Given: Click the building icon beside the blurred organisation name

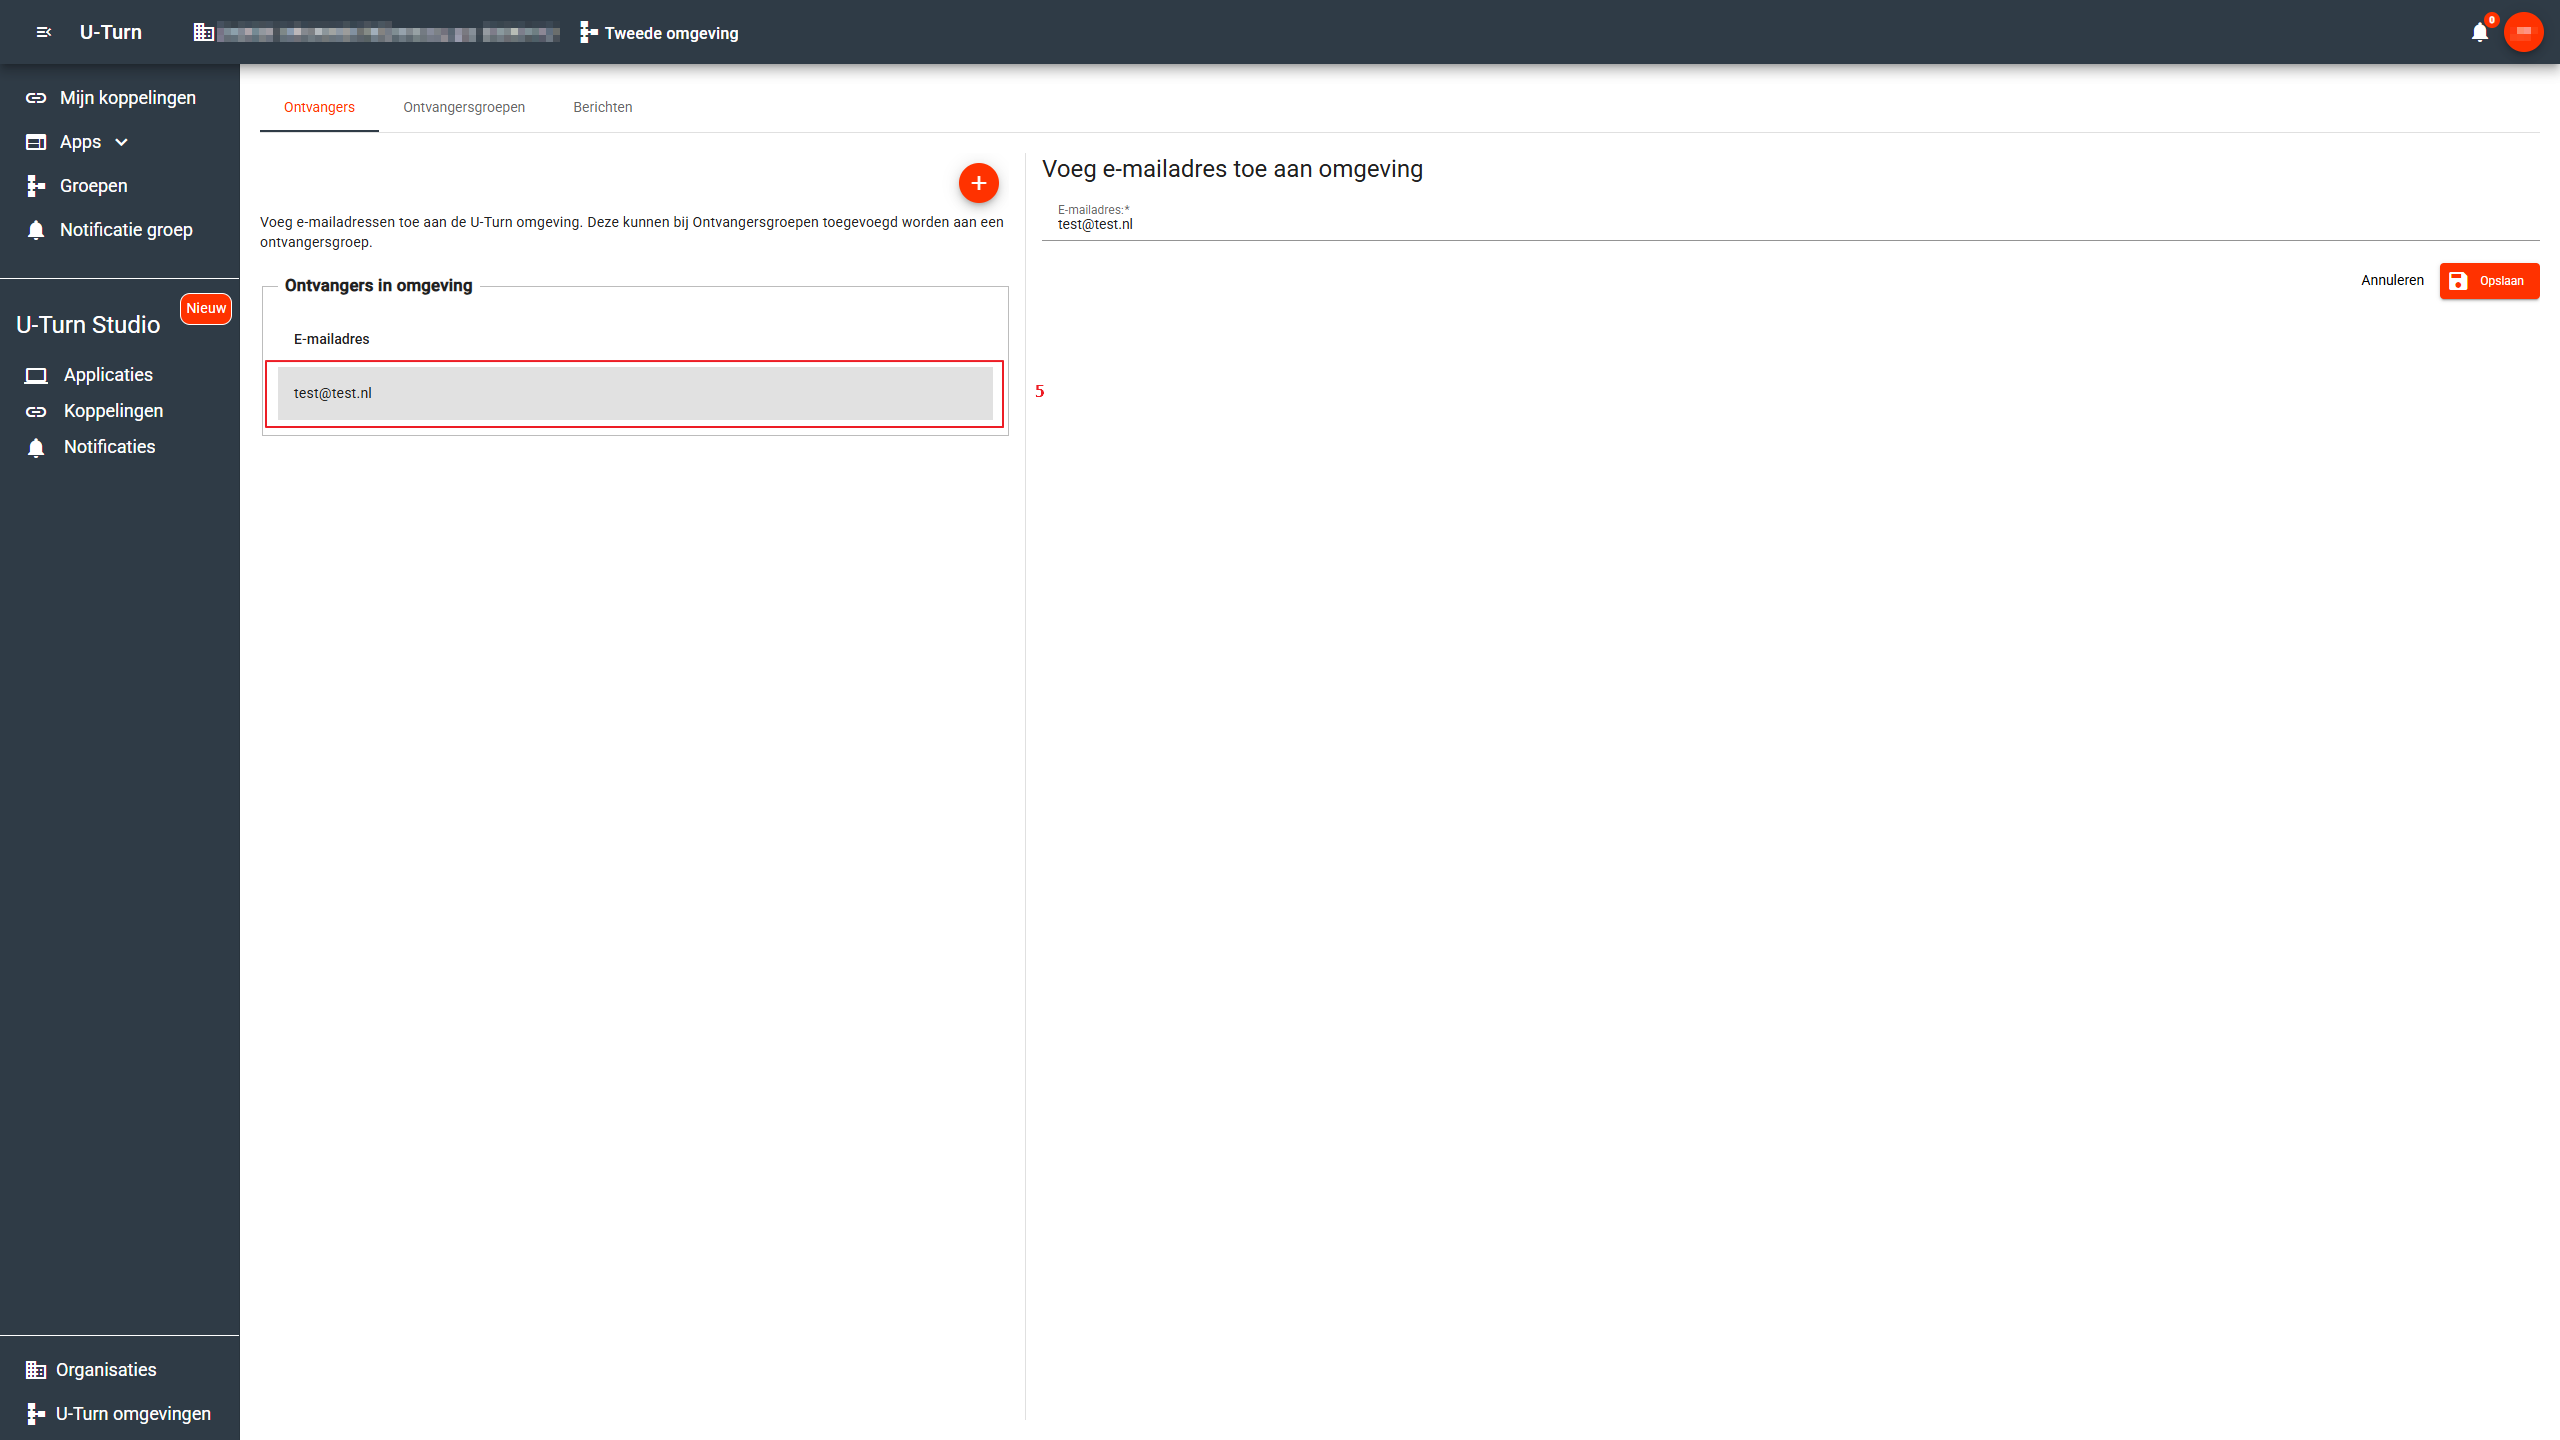Looking at the screenshot, I should tap(204, 32).
